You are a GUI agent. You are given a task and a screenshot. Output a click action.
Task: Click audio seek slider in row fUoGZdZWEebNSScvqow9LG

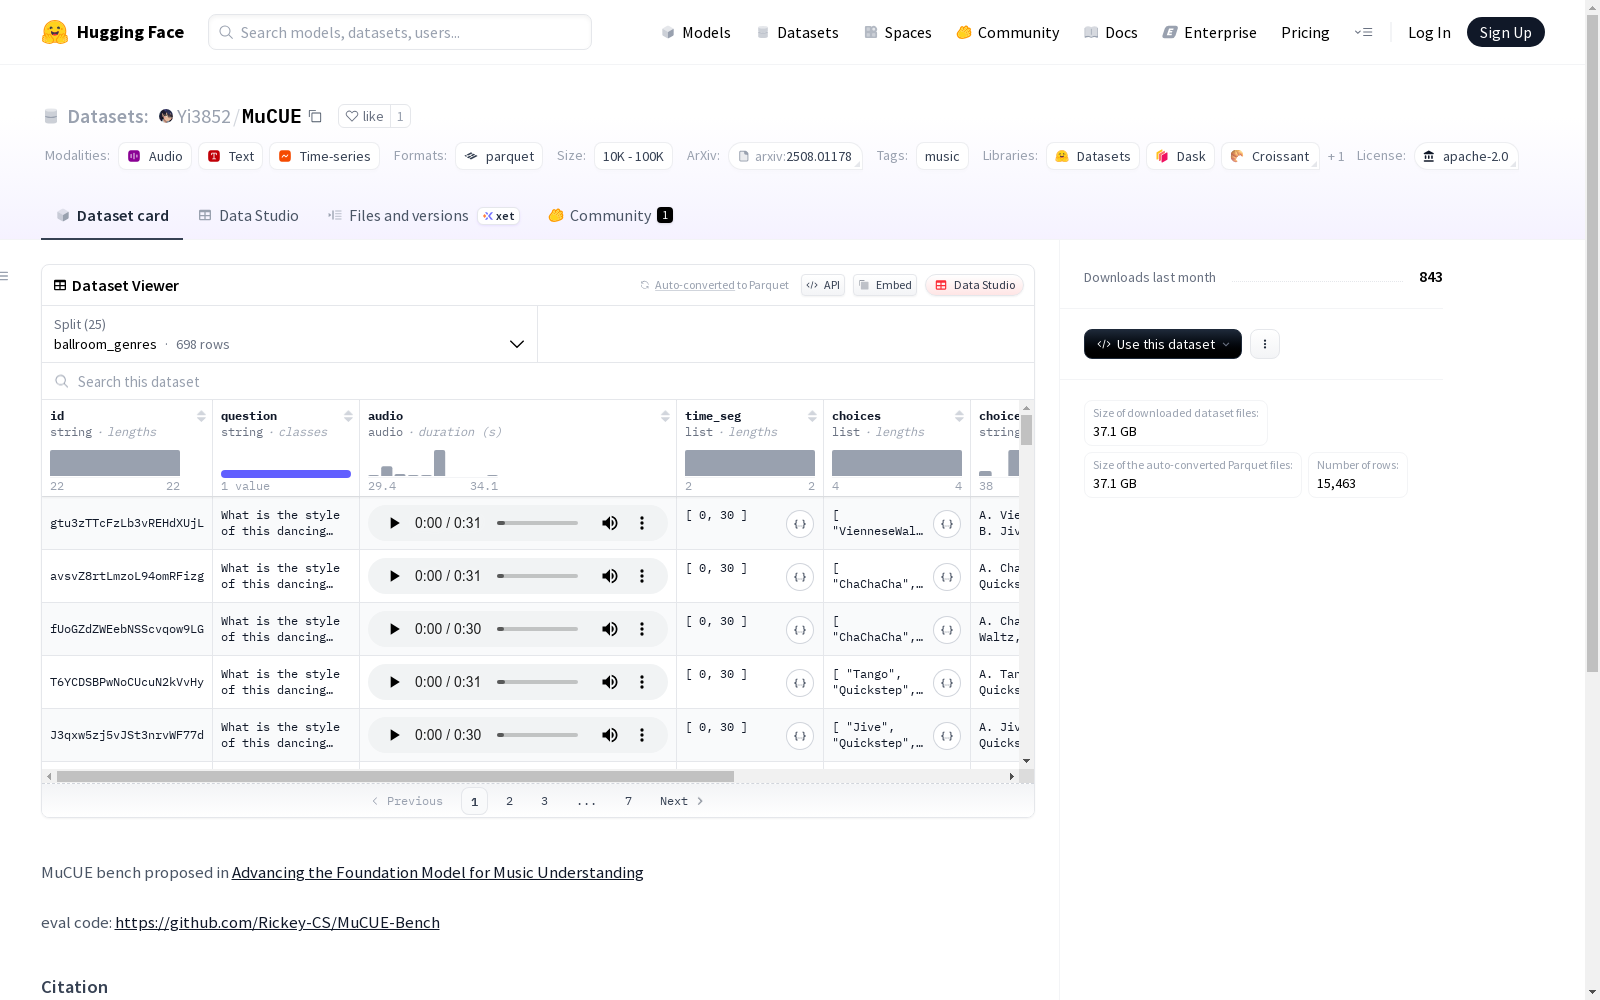click(x=538, y=629)
